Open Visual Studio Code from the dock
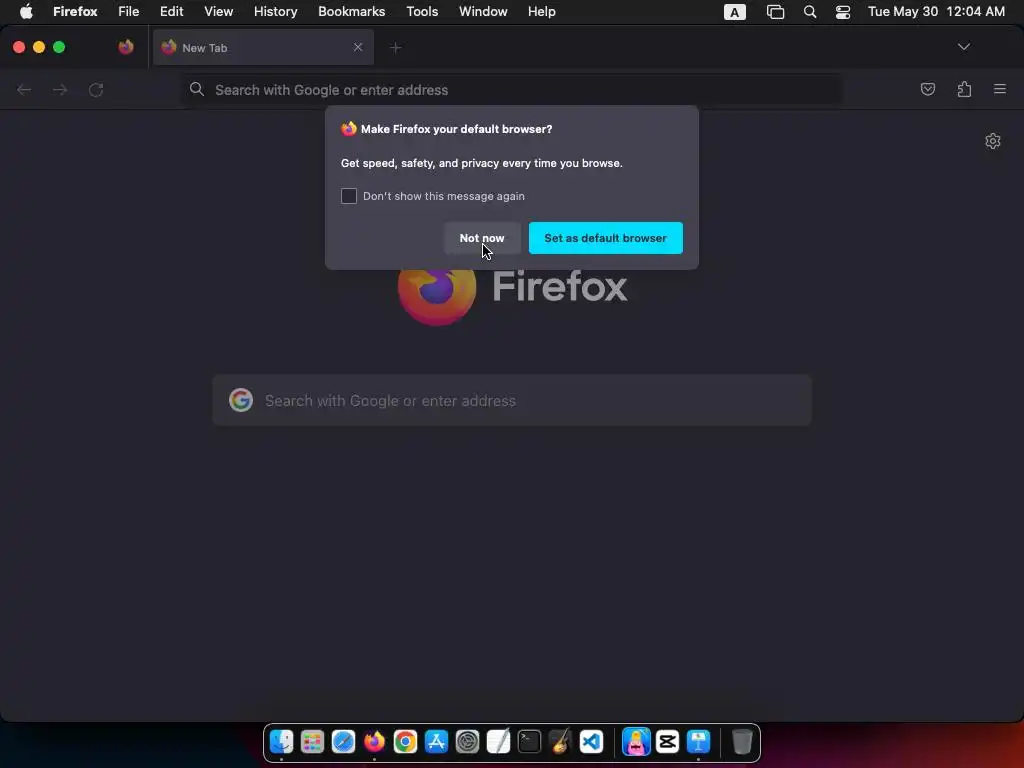This screenshot has height=768, width=1024. click(x=591, y=742)
